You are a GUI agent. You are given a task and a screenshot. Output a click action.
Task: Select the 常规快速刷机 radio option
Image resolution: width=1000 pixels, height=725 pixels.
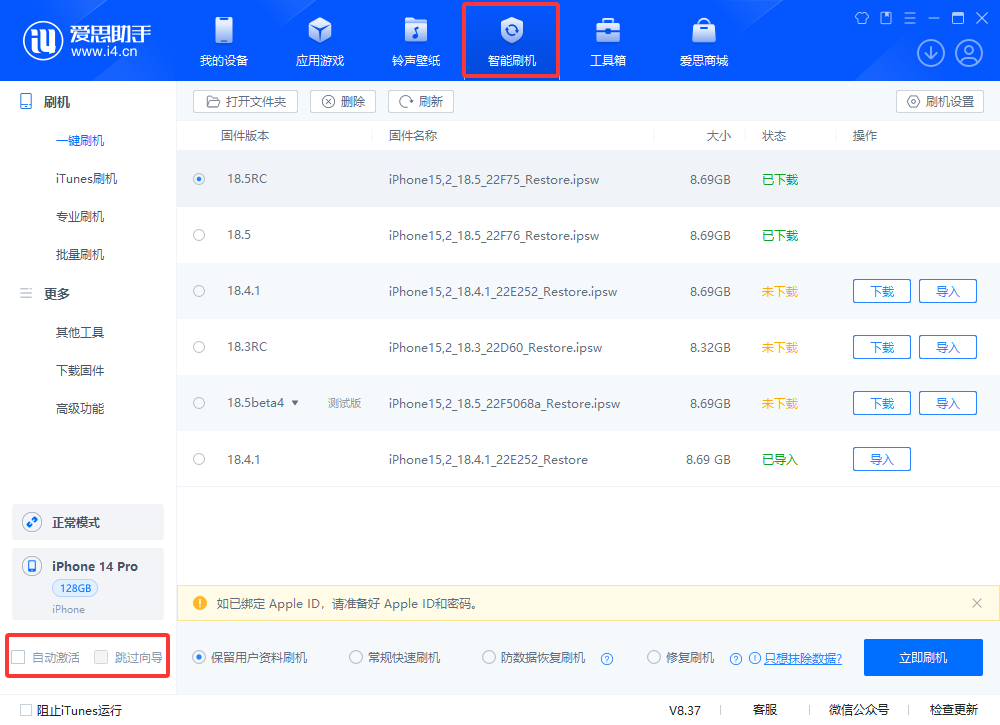tap(356, 657)
